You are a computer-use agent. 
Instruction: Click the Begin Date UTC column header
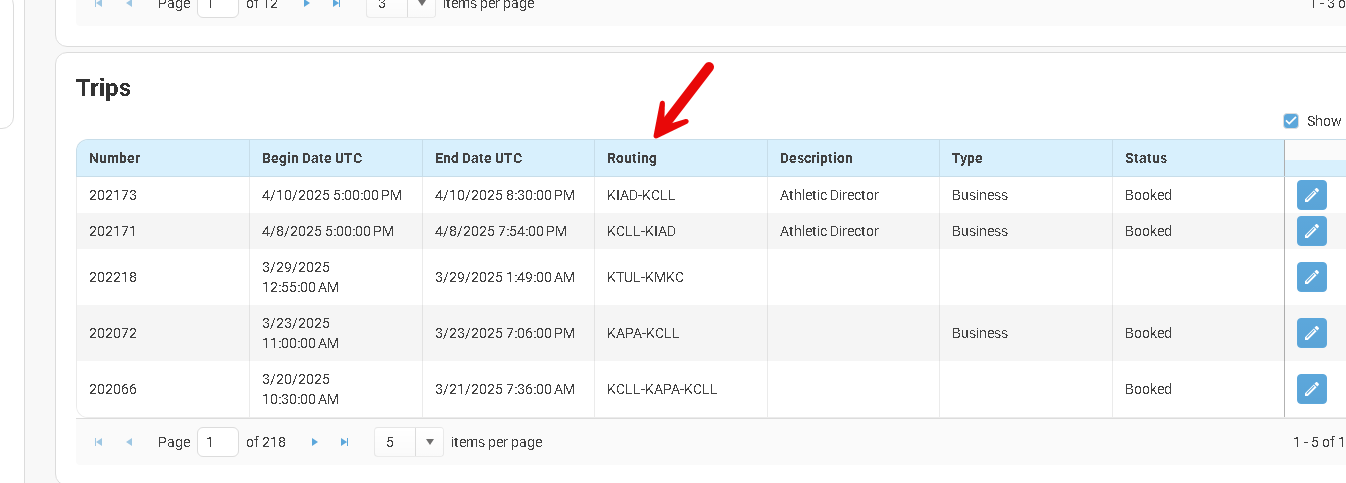tap(312, 158)
